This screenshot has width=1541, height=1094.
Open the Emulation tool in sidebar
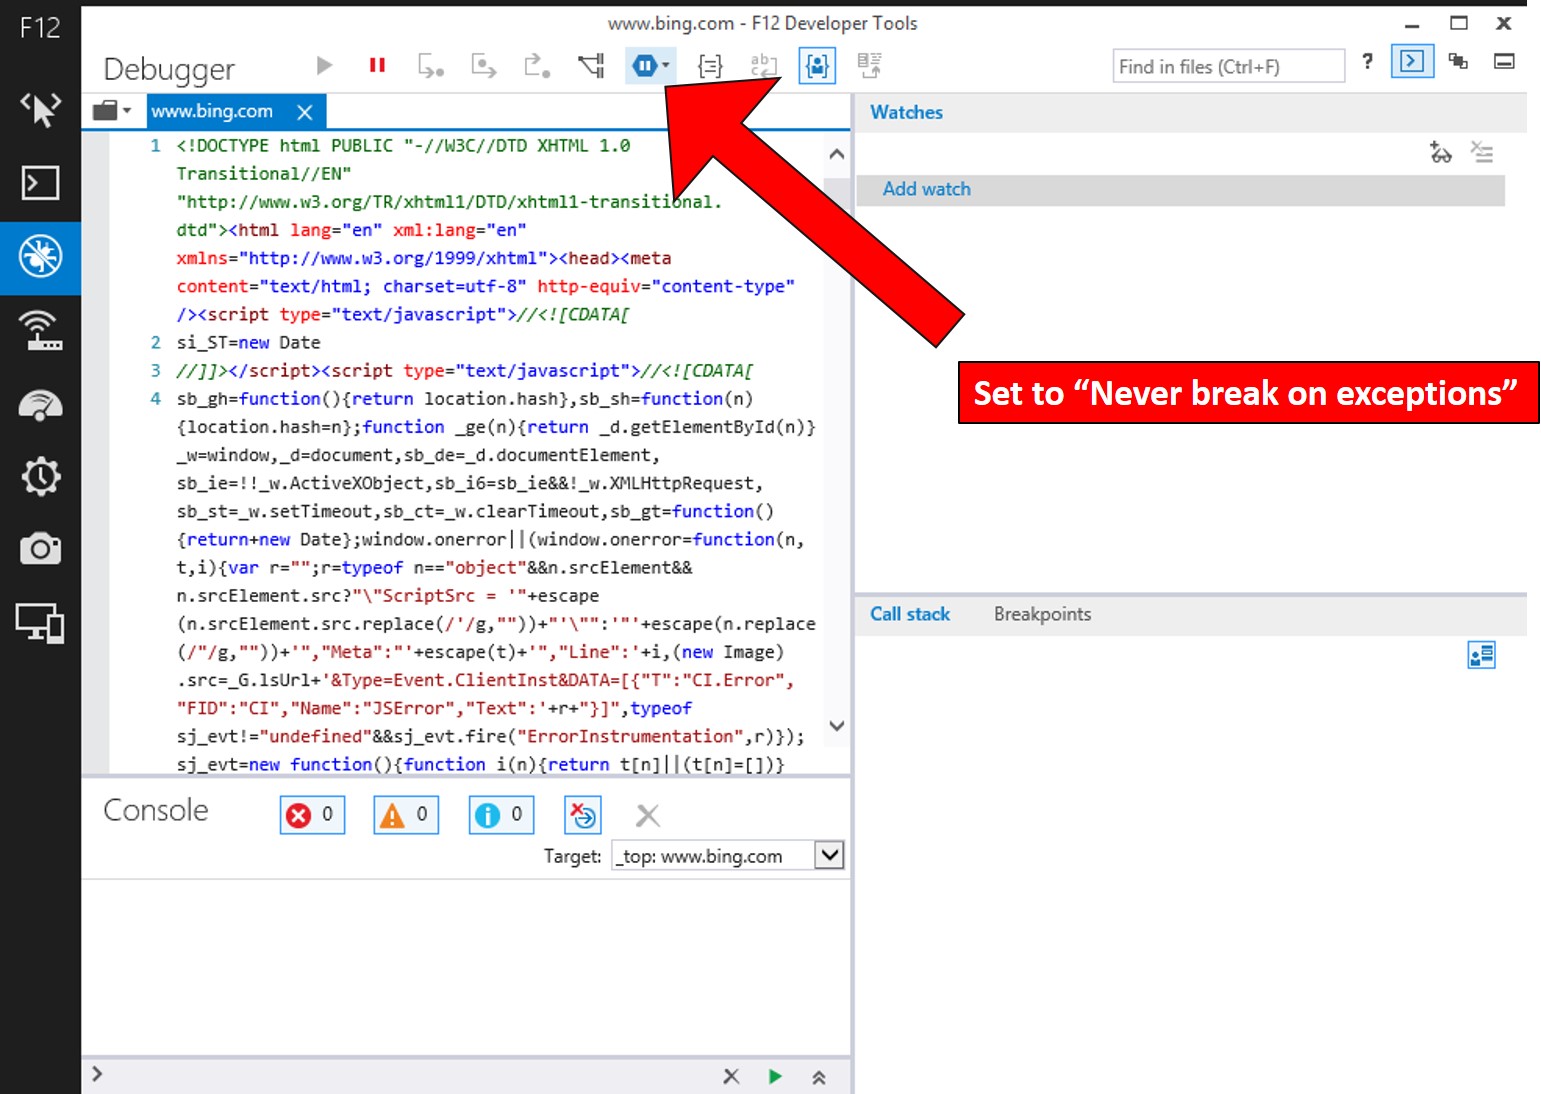(40, 623)
